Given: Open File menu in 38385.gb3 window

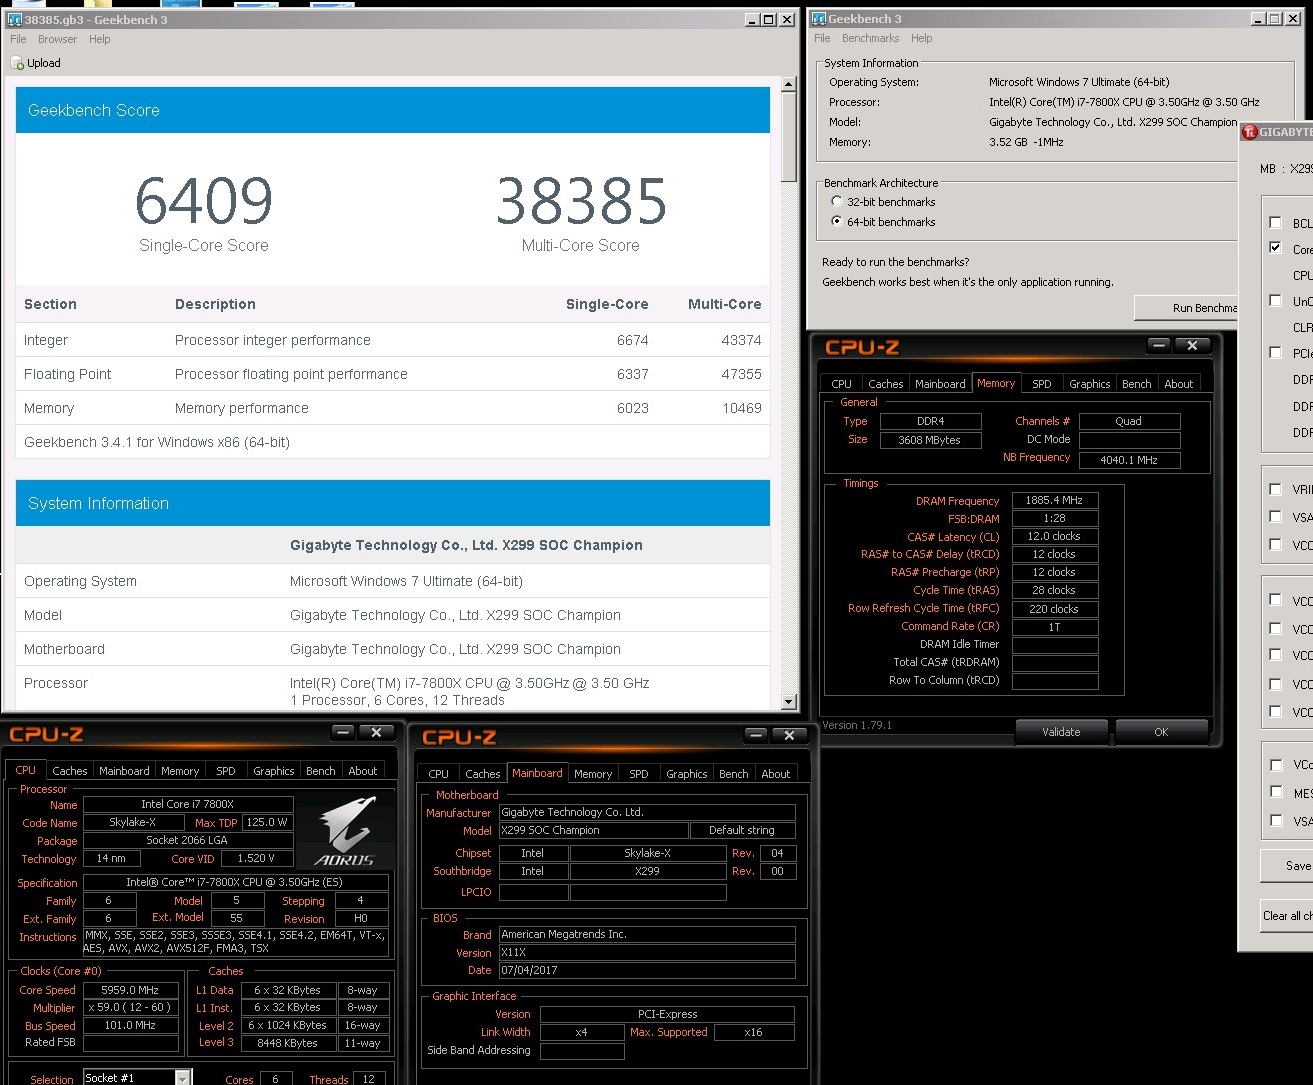Looking at the screenshot, I should point(18,39).
